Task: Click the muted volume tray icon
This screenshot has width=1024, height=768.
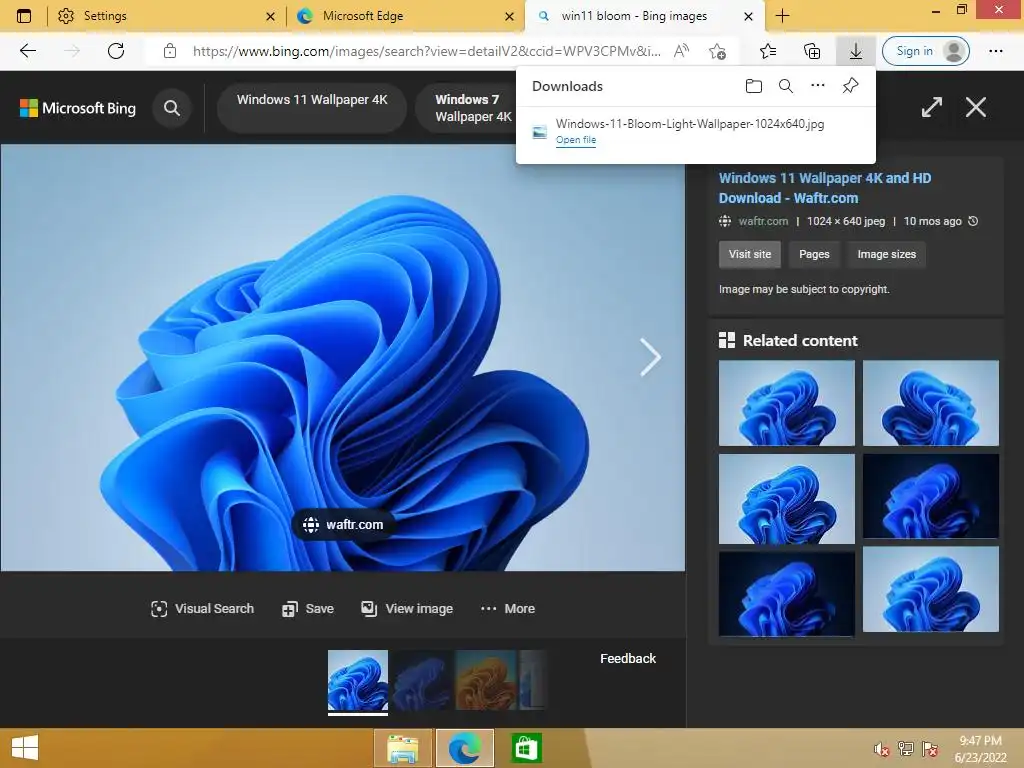Action: (881, 749)
